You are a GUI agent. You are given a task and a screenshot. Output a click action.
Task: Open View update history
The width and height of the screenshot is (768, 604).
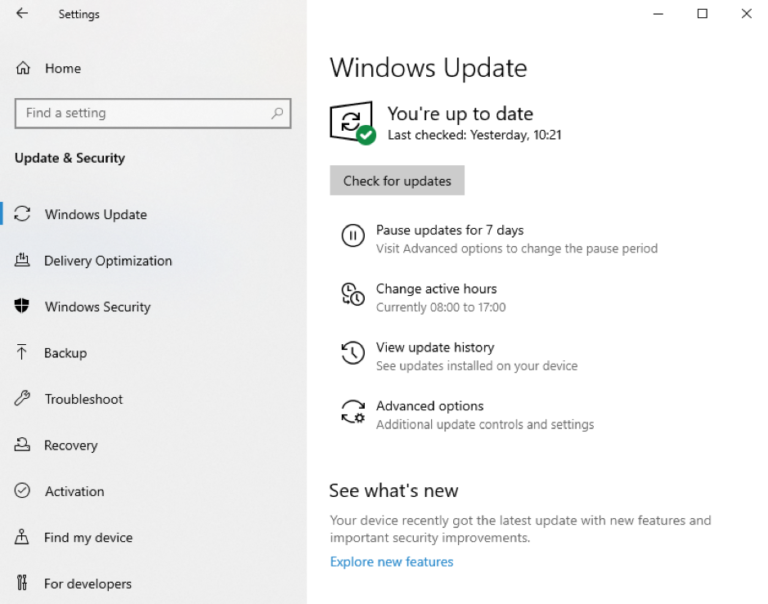[435, 347]
